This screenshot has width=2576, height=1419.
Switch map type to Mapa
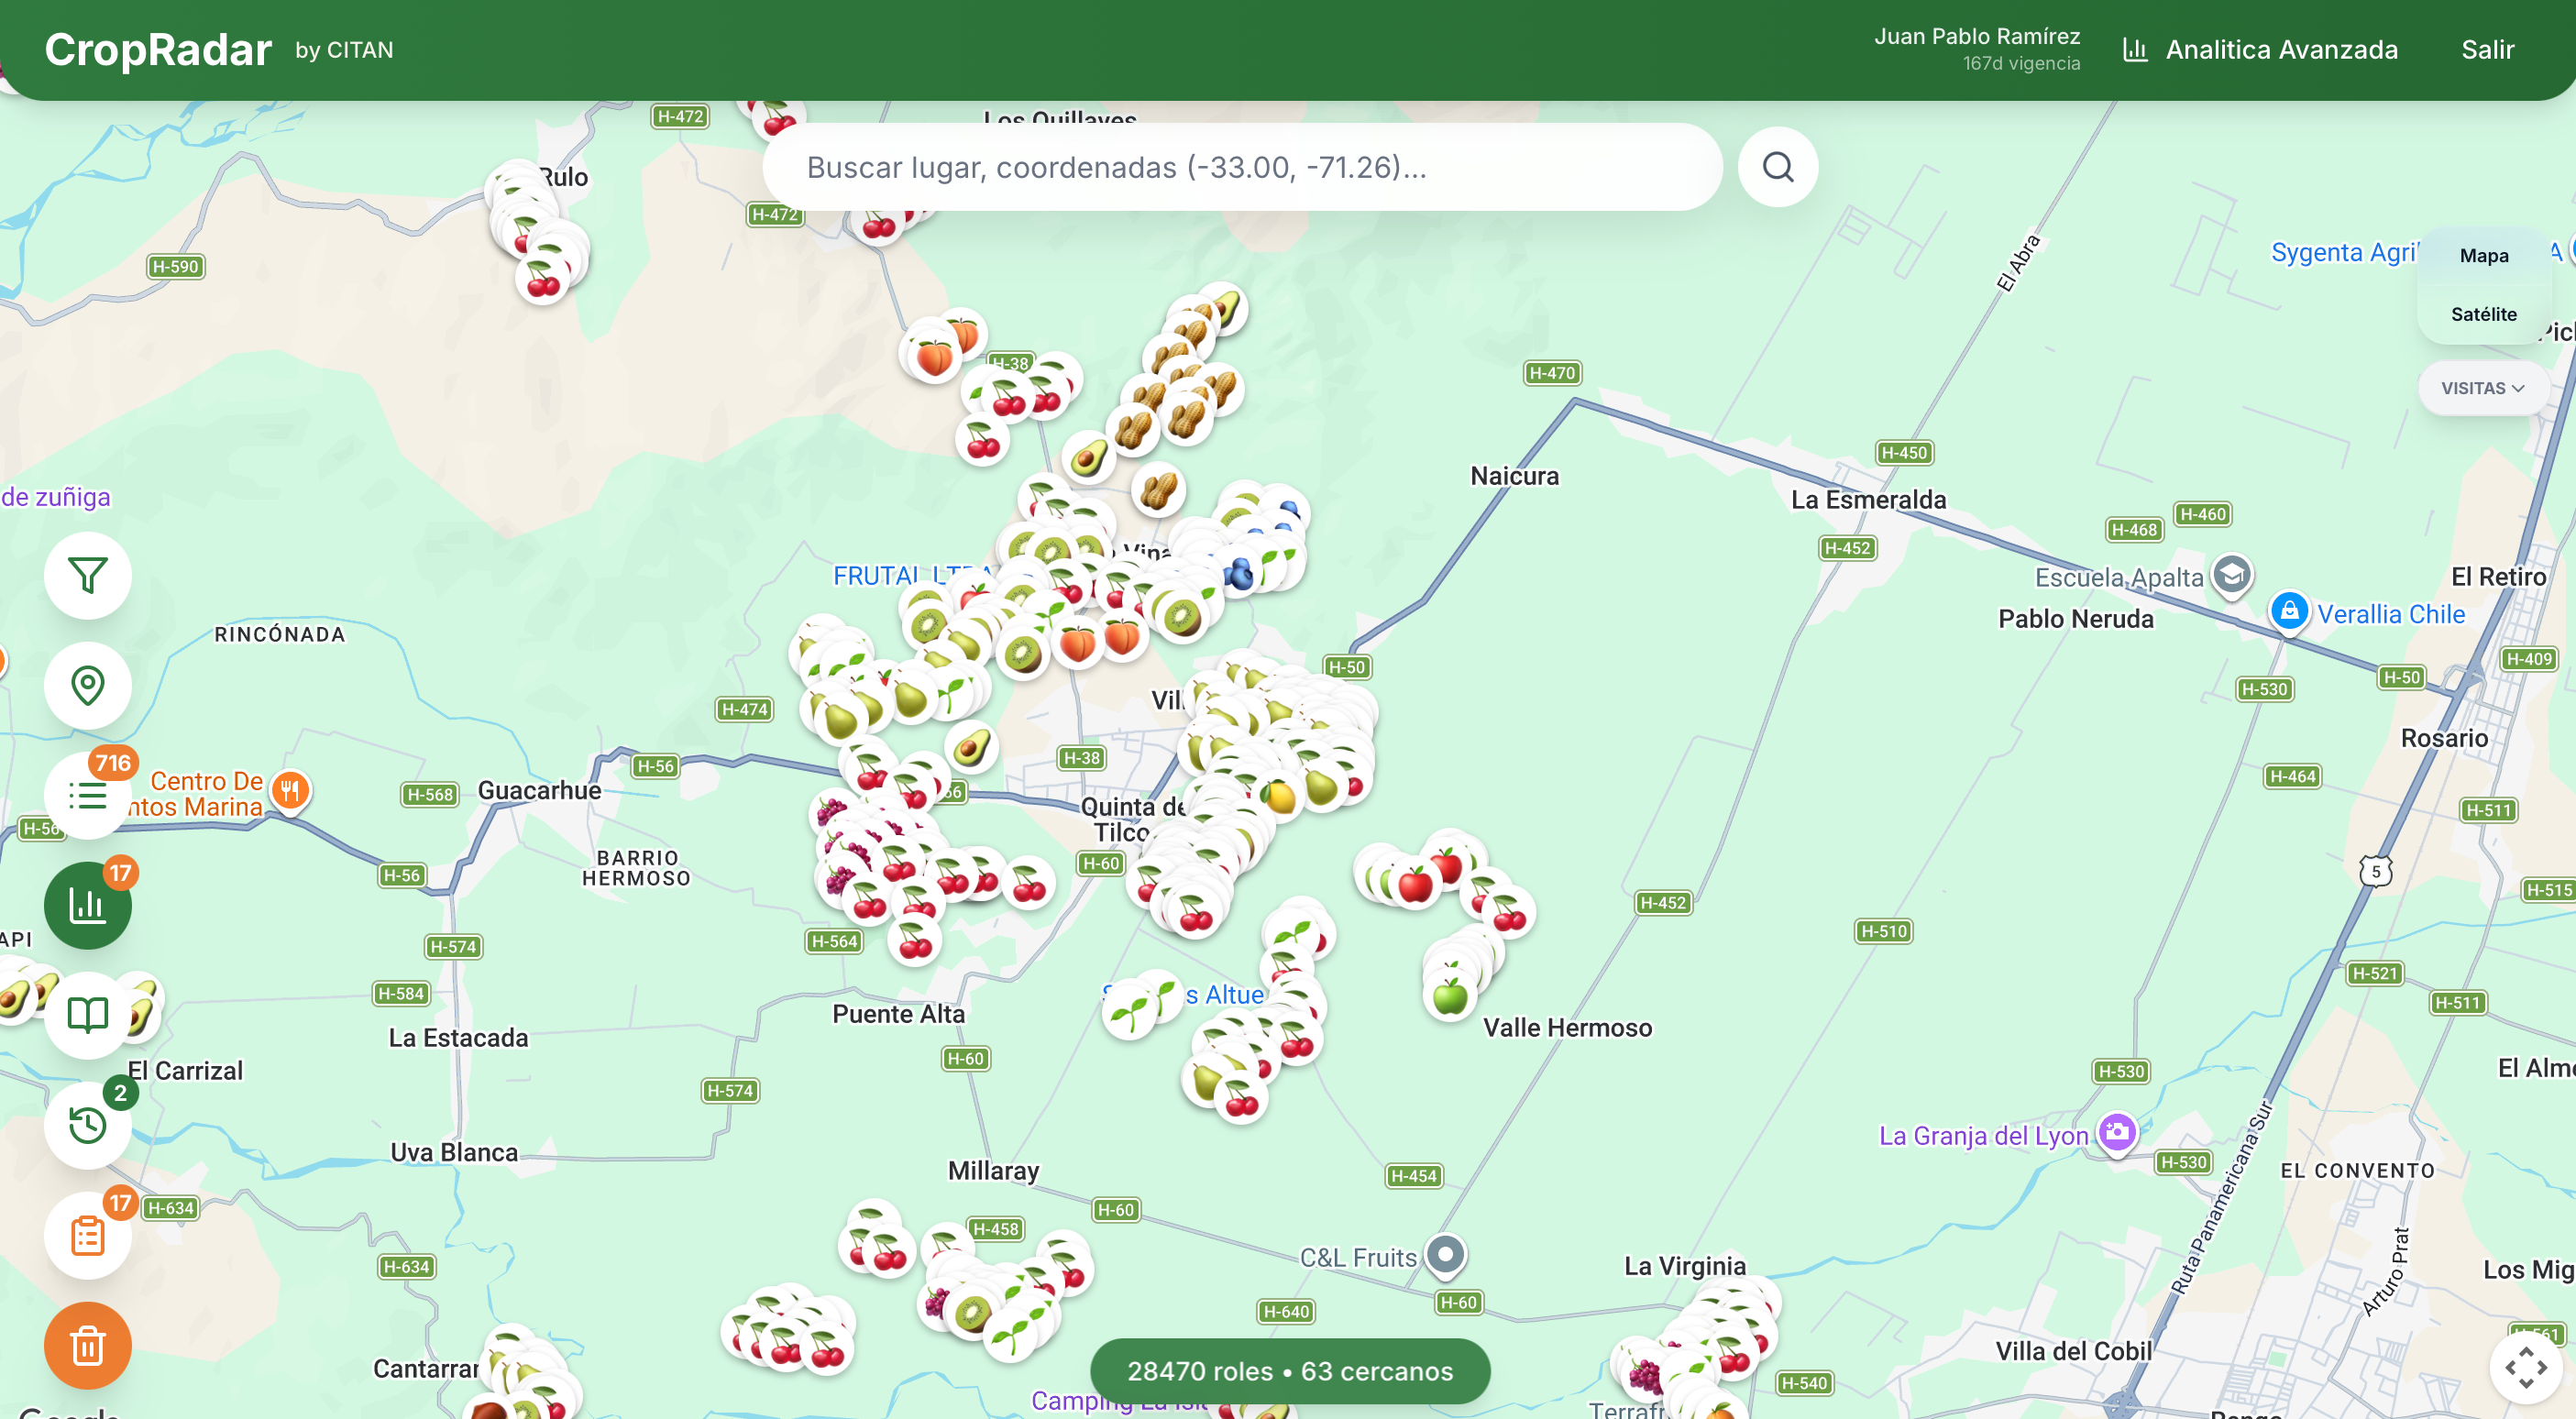[2483, 255]
